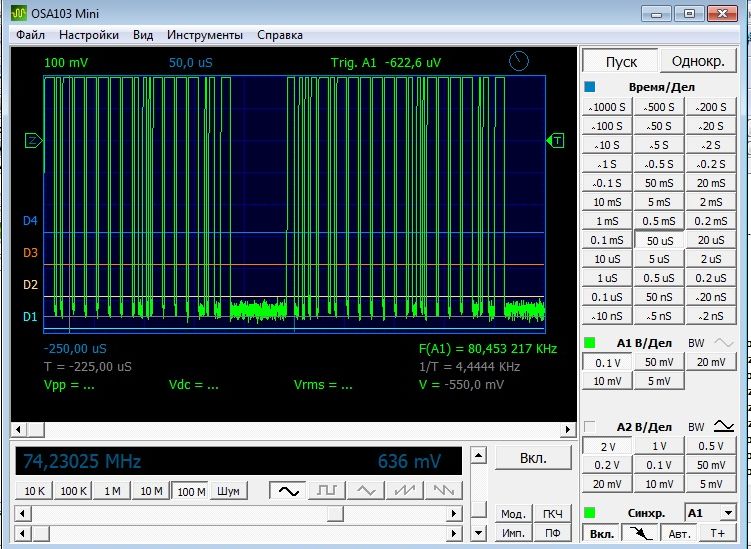Screen dimensions: 751x549
Task: Open the Настройки menu
Action: click(89, 35)
